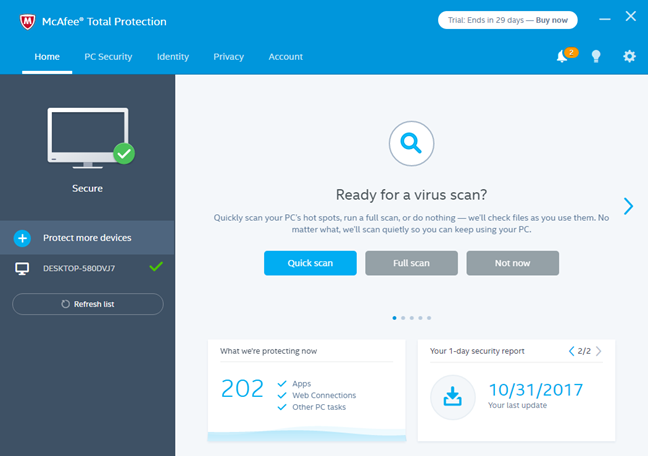Click the orange notification count badge
This screenshot has width=648, height=456.
coord(571,52)
